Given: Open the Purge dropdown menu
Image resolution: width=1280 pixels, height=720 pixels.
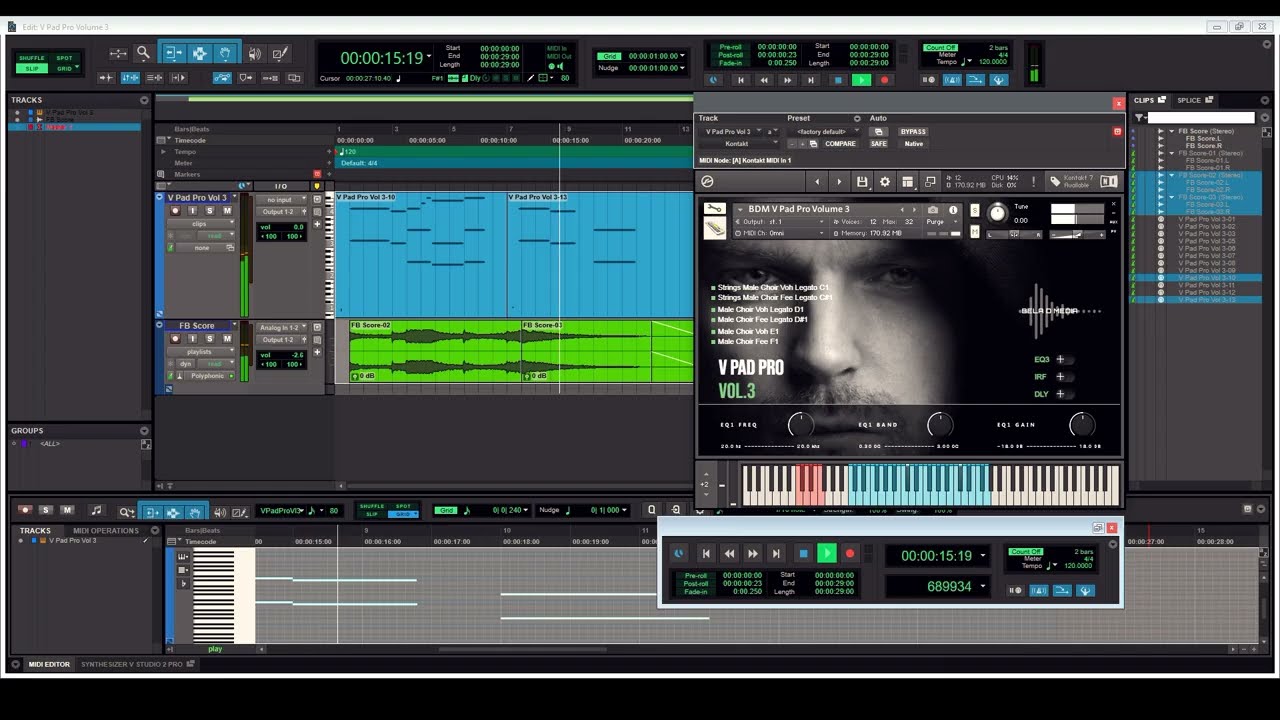Looking at the screenshot, I should point(936,221).
